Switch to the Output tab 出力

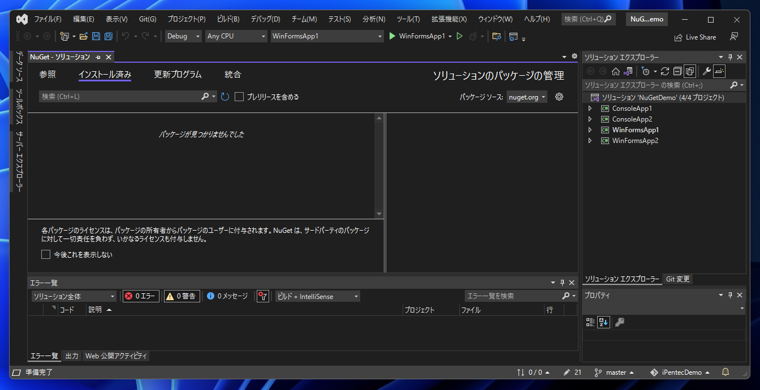point(72,356)
